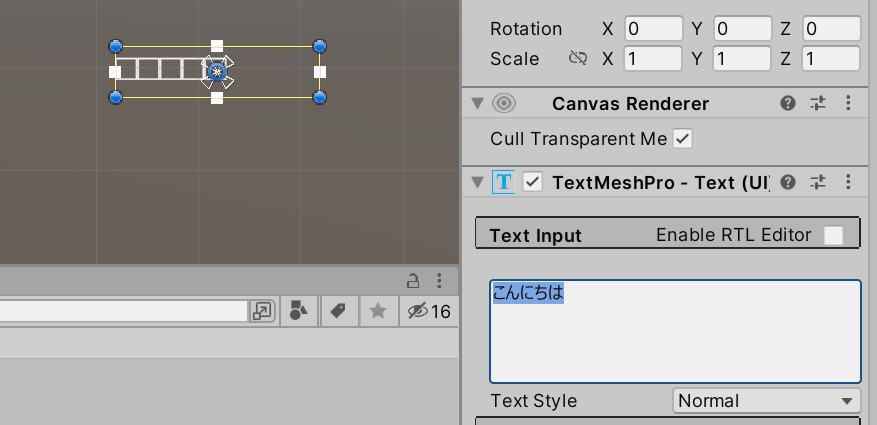The width and height of the screenshot is (877, 425).
Task: Open the Project panel three-dot options menu
Action: click(439, 281)
